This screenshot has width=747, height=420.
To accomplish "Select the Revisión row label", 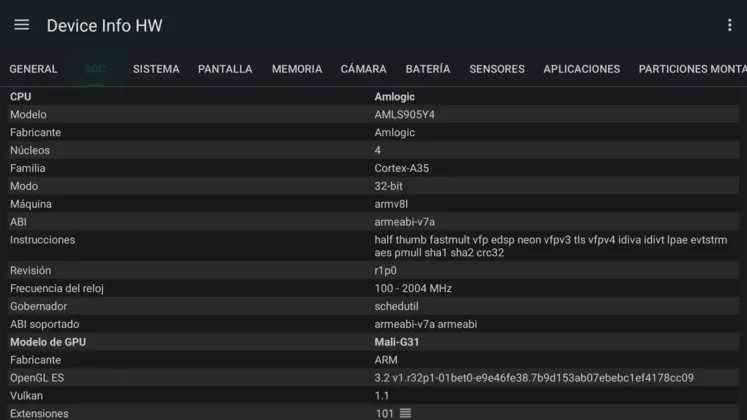I will click(x=30, y=270).
